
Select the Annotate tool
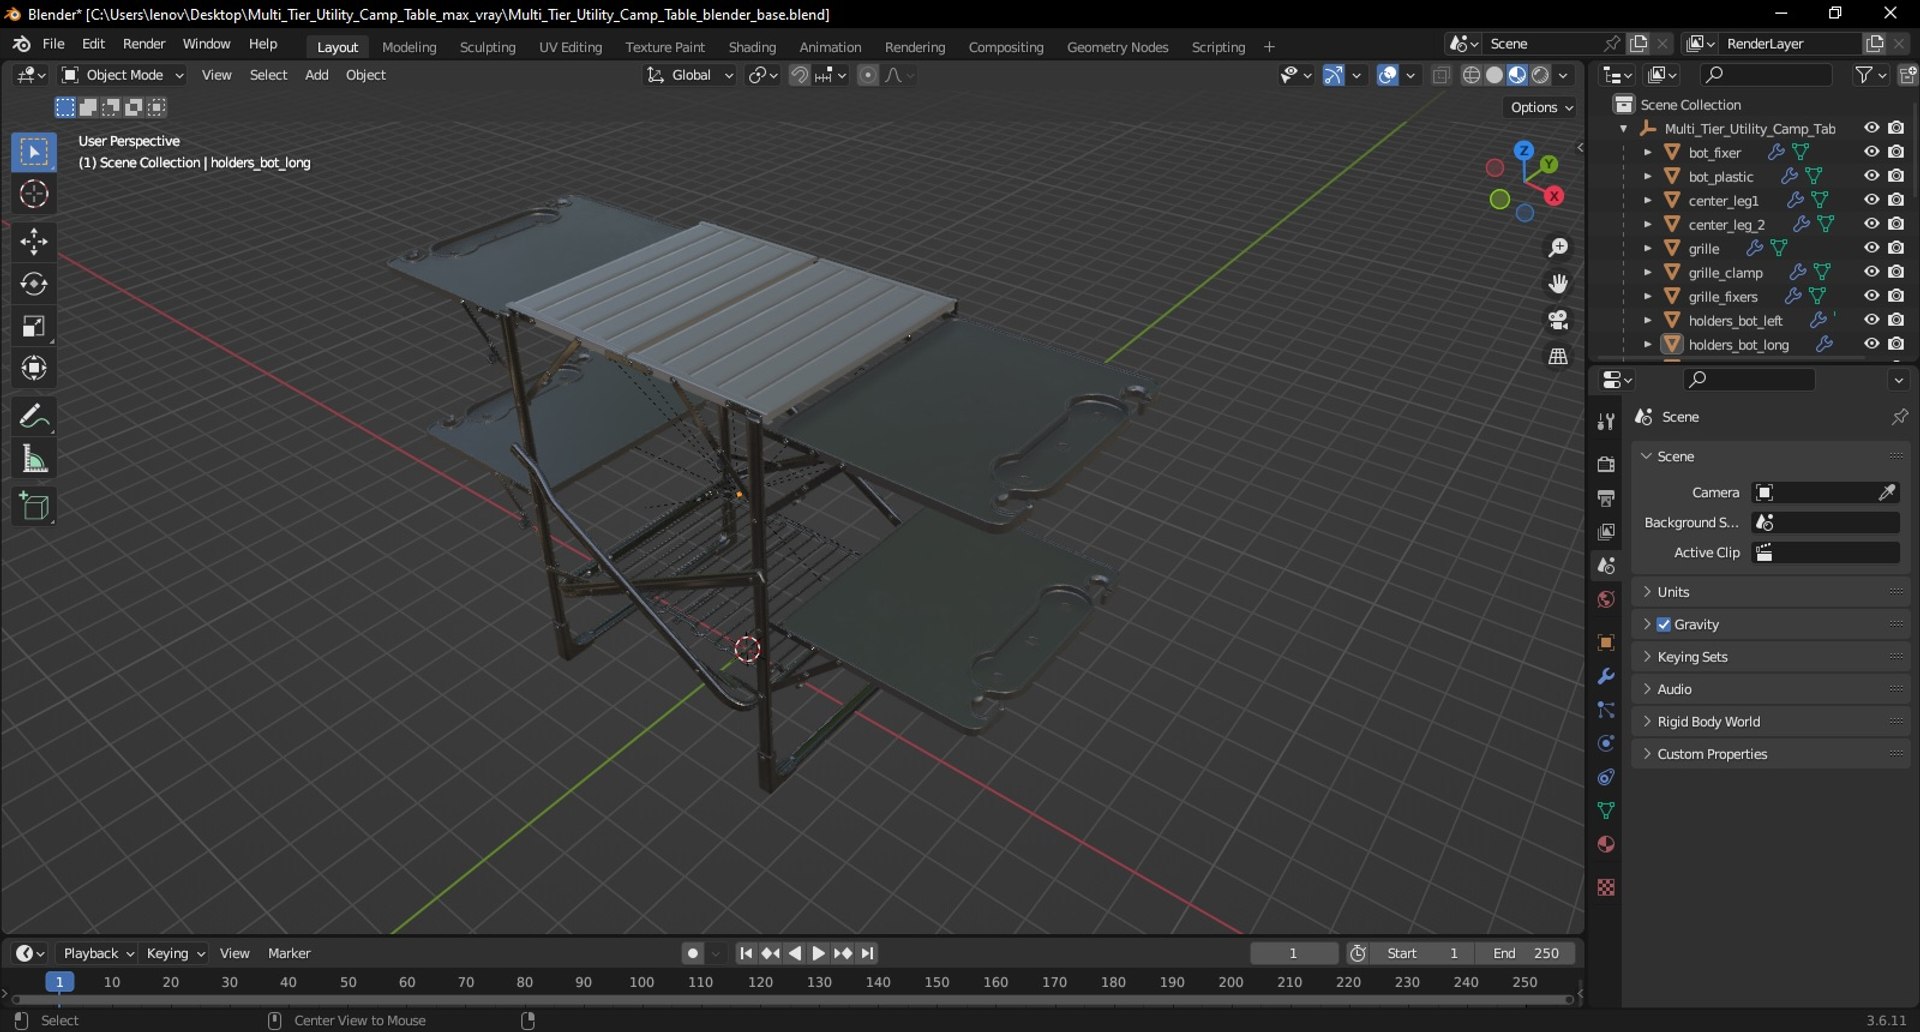tap(34, 415)
